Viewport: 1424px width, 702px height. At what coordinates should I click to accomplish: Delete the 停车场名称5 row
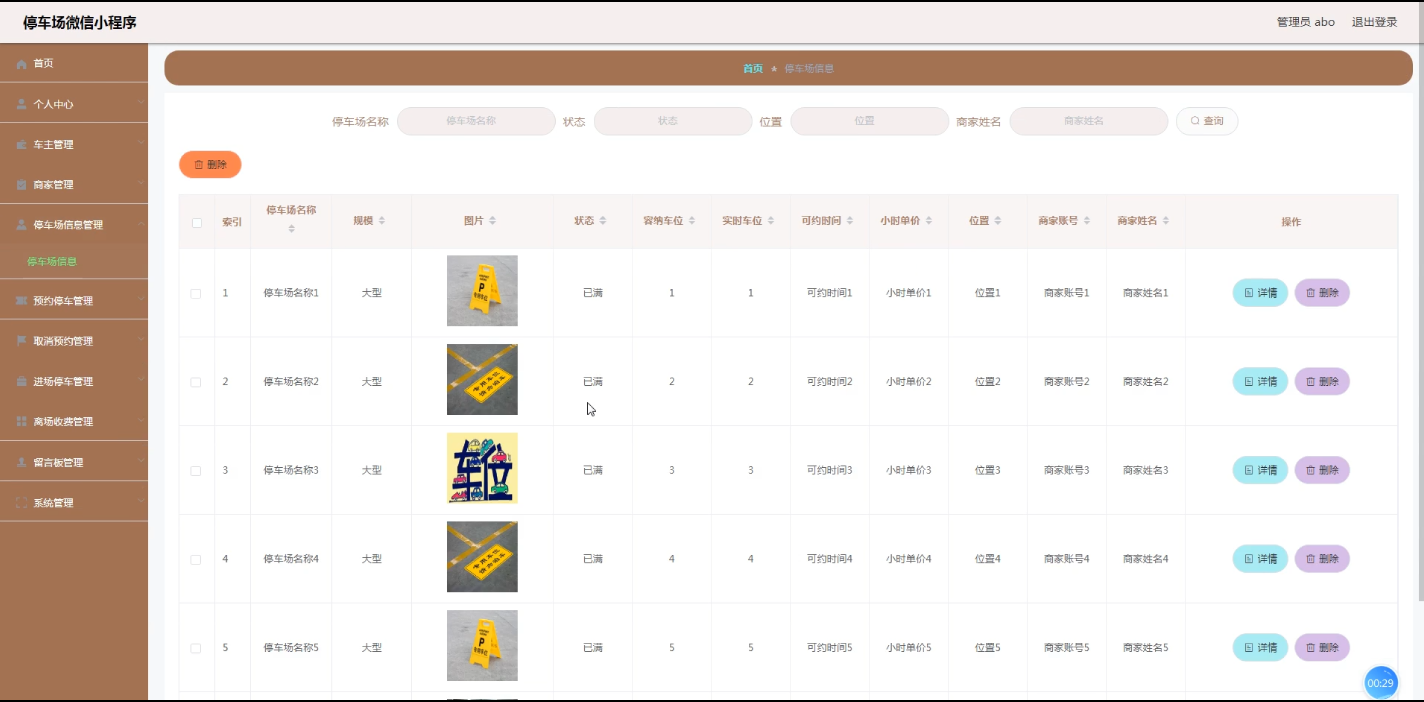1322,647
